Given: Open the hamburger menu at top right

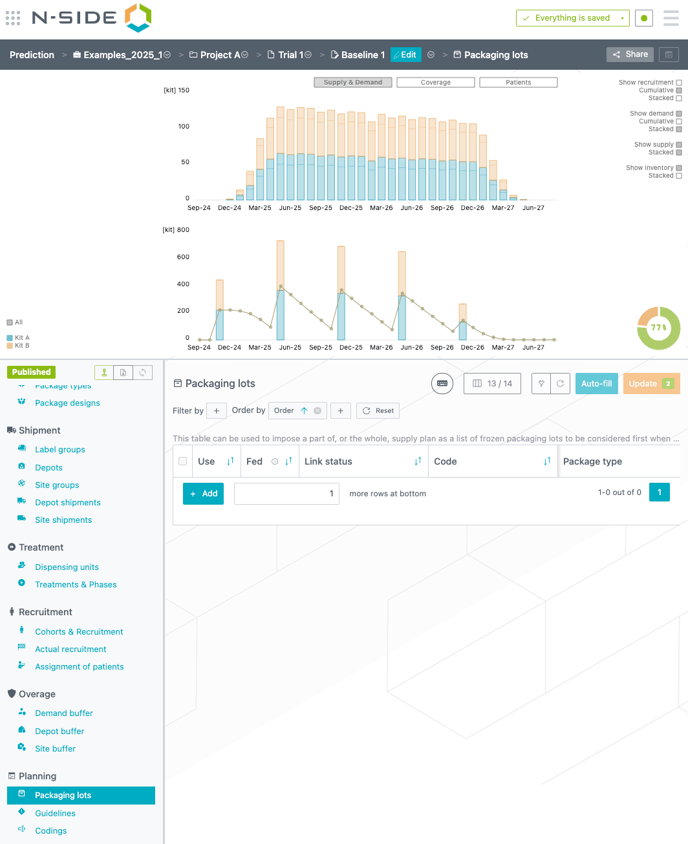Looking at the screenshot, I should (x=671, y=18).
